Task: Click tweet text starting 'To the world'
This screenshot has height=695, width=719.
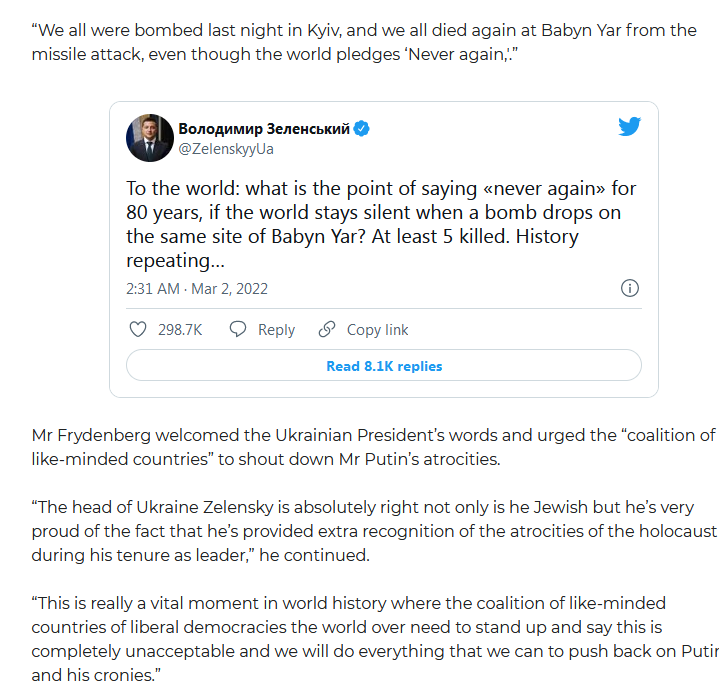Action: point(381,224)
